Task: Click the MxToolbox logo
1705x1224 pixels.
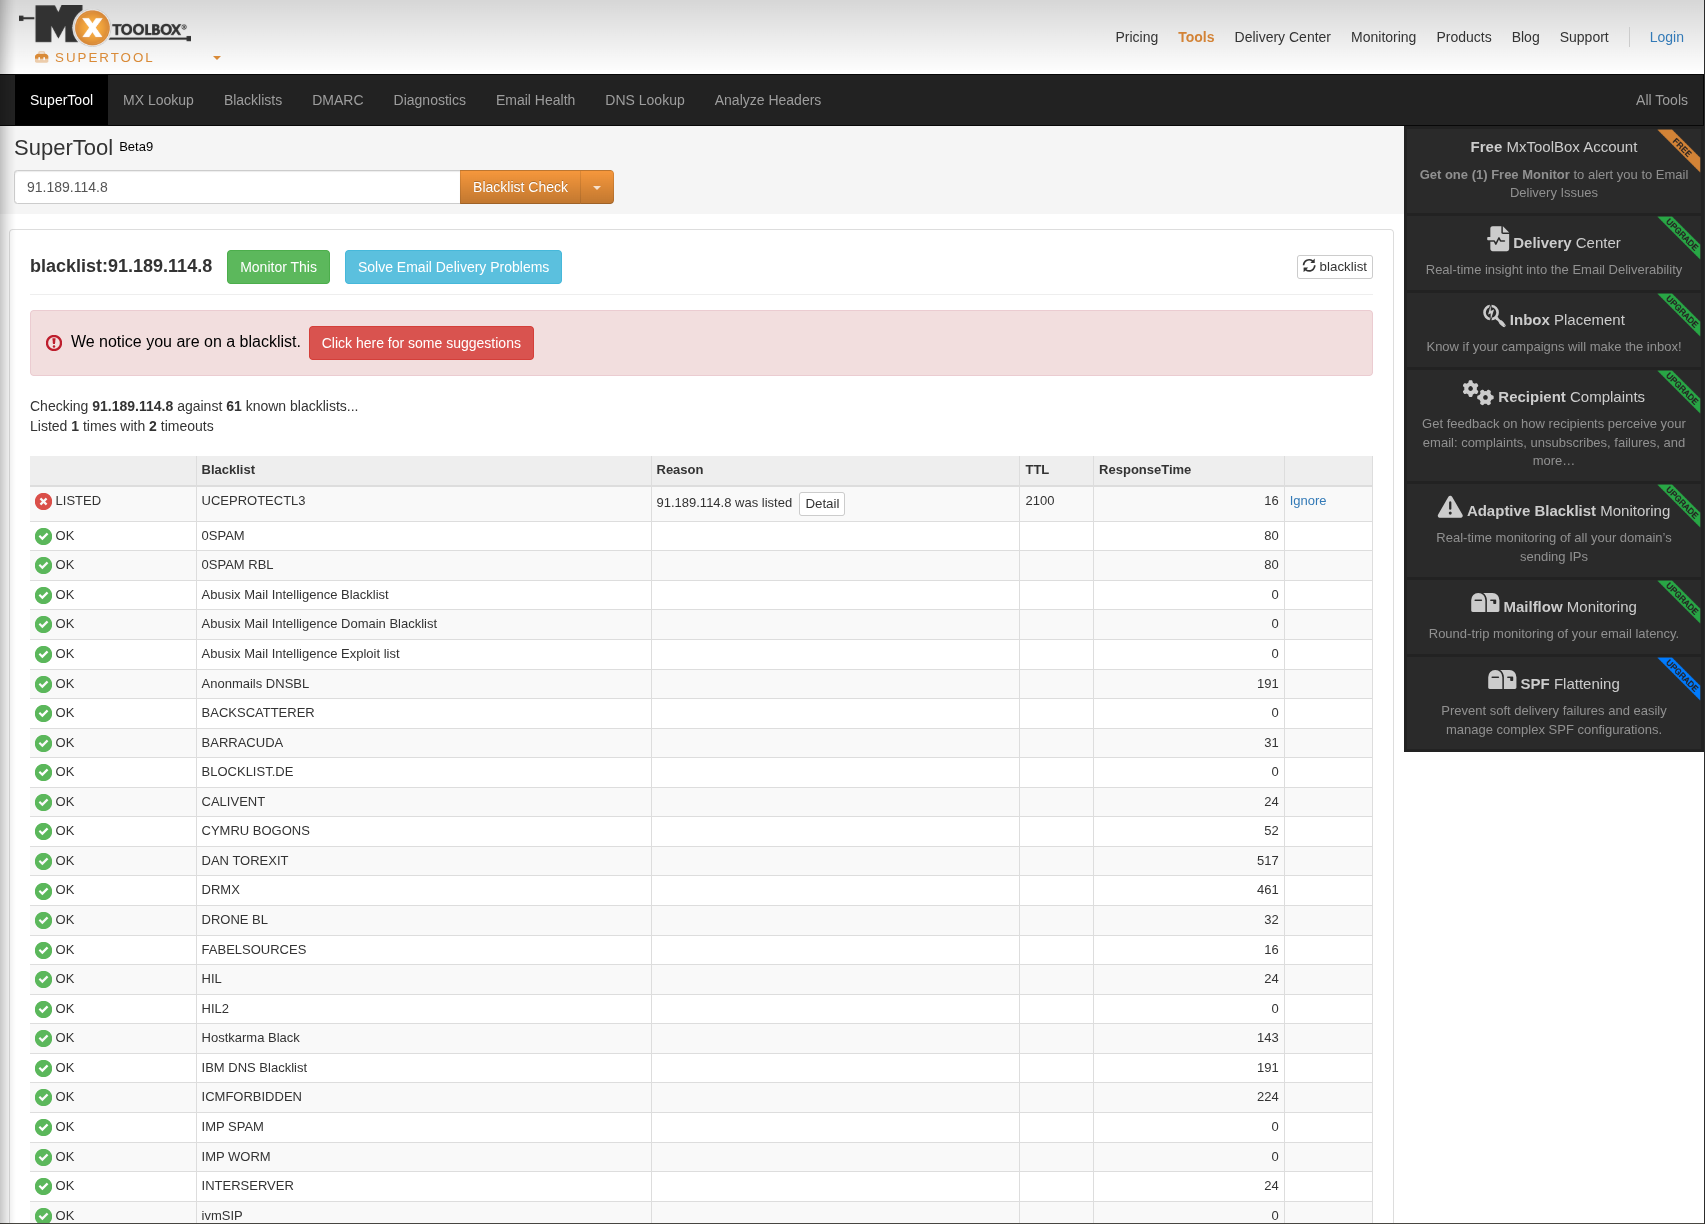Action: [104, 25]
